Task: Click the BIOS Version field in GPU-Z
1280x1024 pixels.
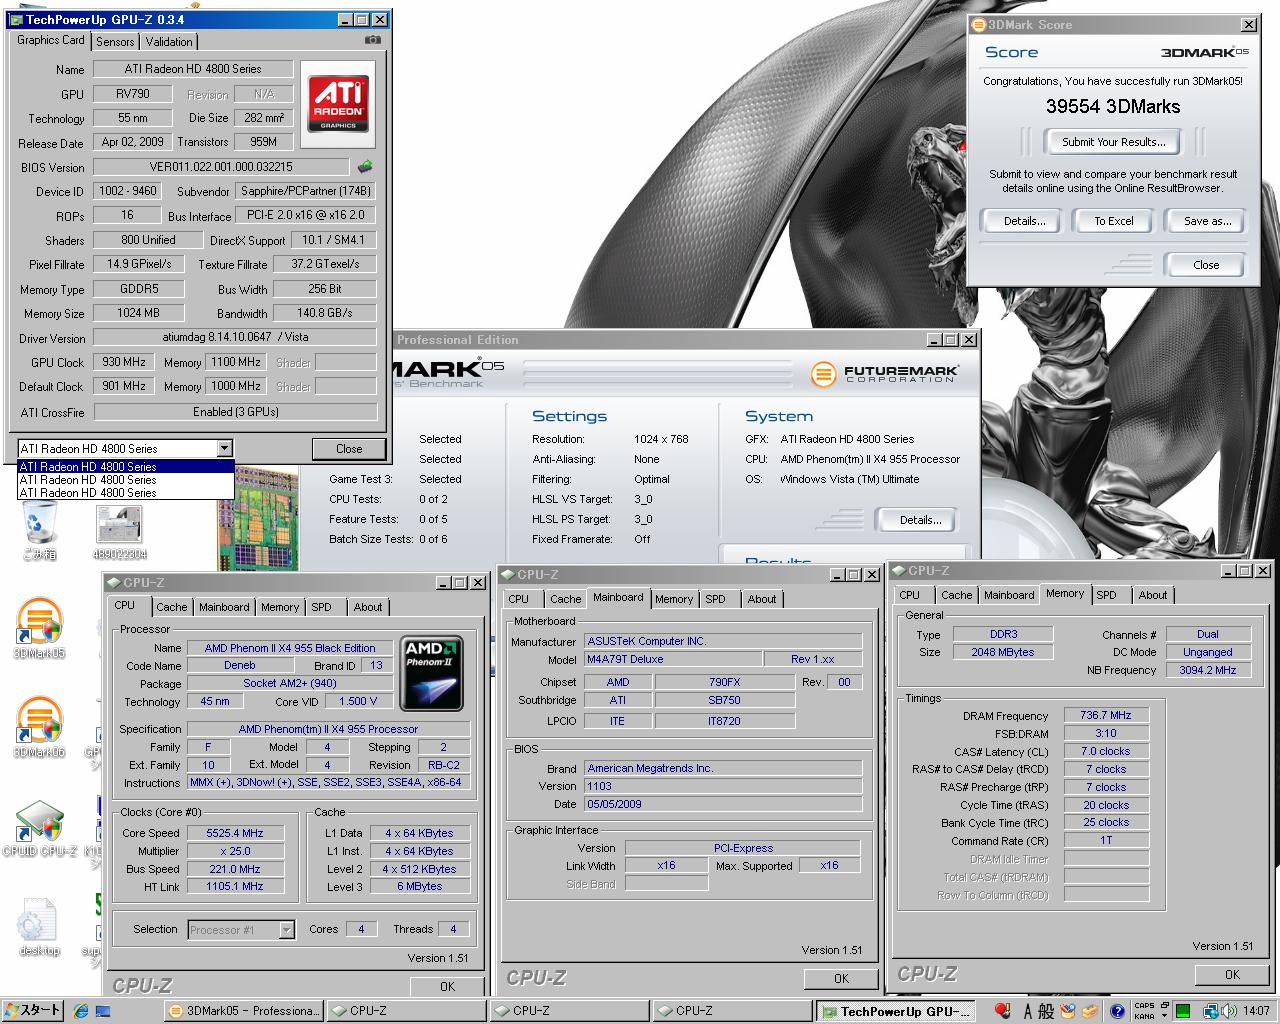Action: 221,167
